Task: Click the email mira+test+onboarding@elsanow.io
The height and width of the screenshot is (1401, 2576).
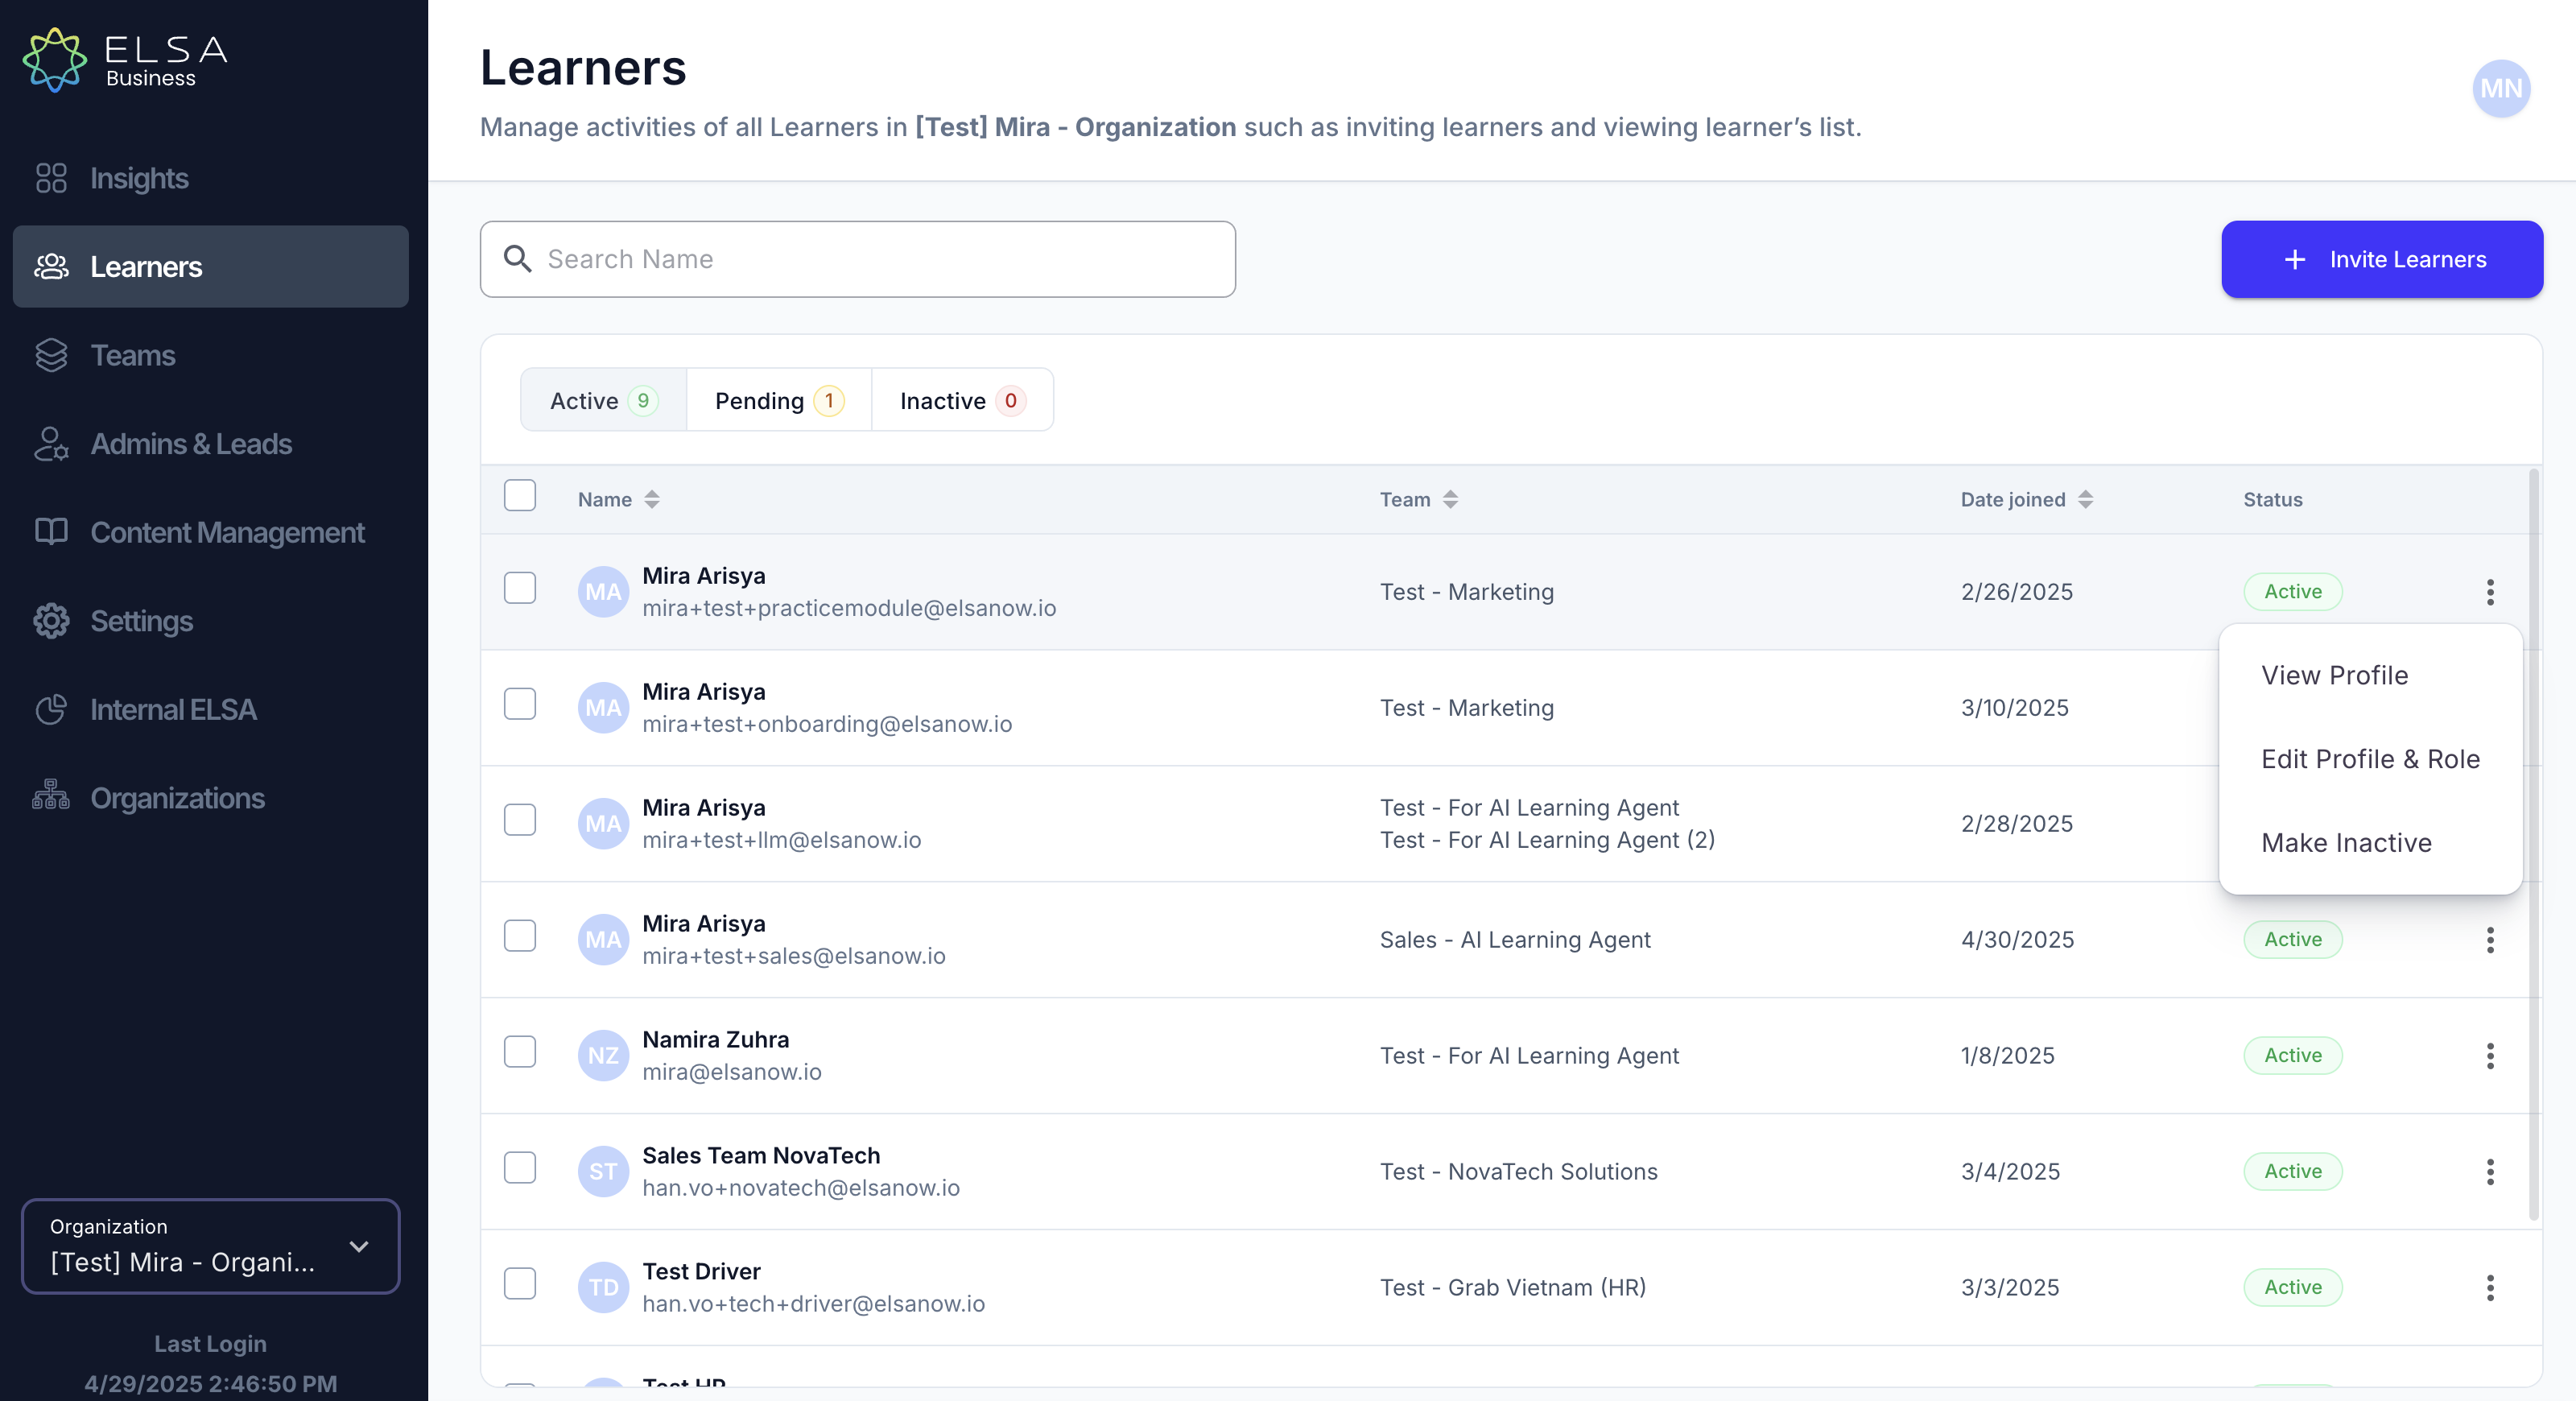Action: [x=827, y=724]
